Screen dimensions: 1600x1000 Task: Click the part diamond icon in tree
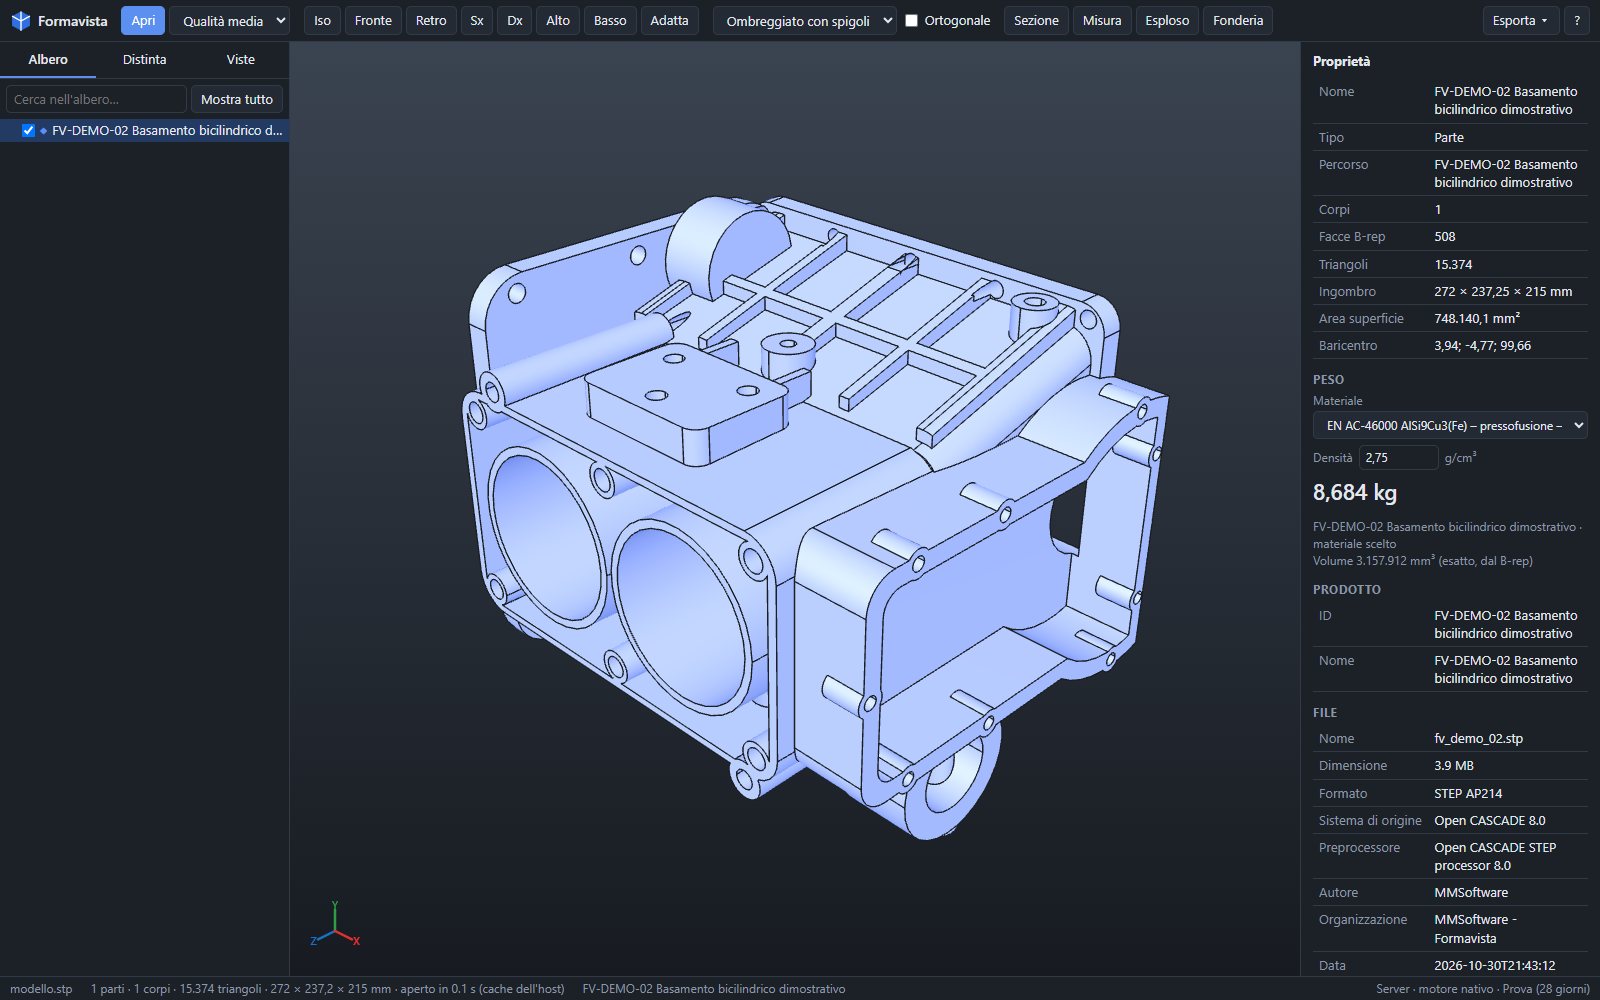44,131
